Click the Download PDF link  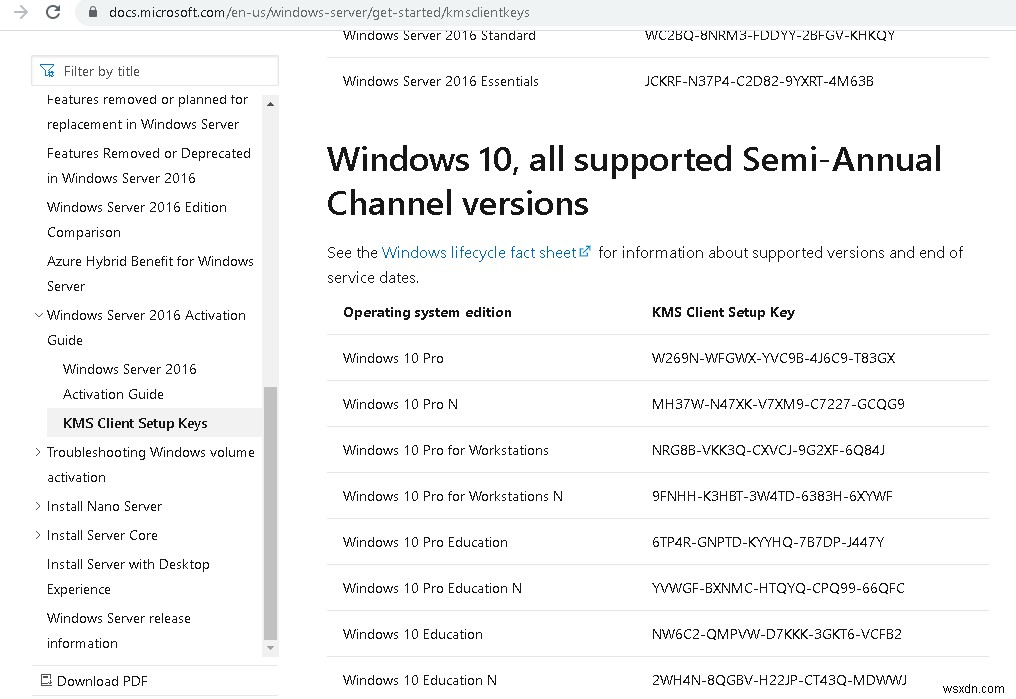coord(103,681)
